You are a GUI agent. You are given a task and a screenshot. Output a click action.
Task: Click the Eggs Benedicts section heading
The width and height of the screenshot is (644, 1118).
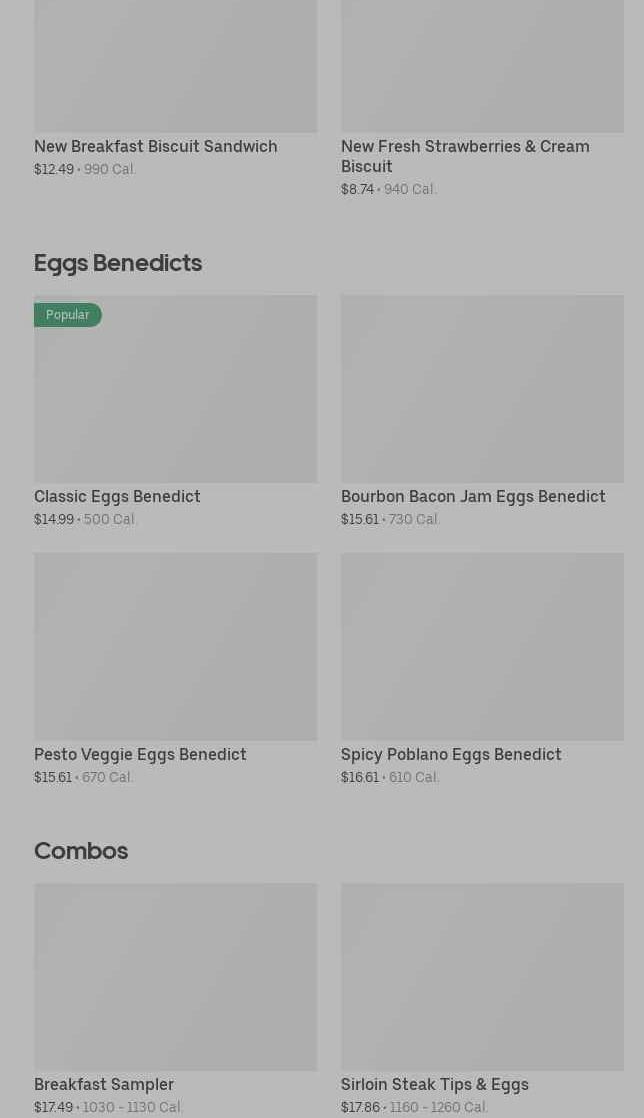[x=118, y=263]
